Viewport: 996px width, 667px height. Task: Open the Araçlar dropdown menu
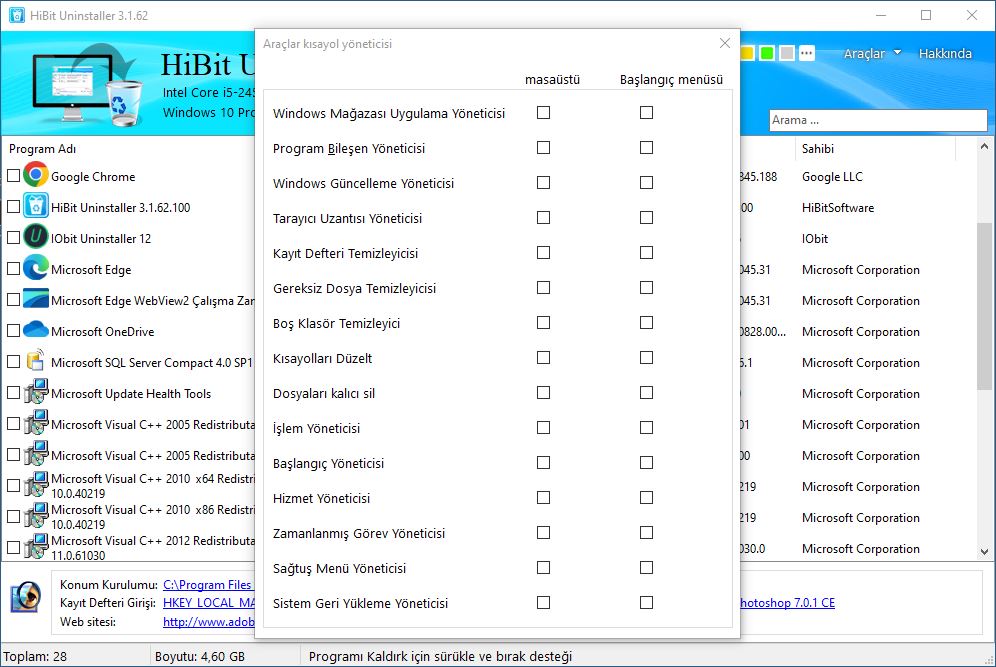(x=872, y=53)
